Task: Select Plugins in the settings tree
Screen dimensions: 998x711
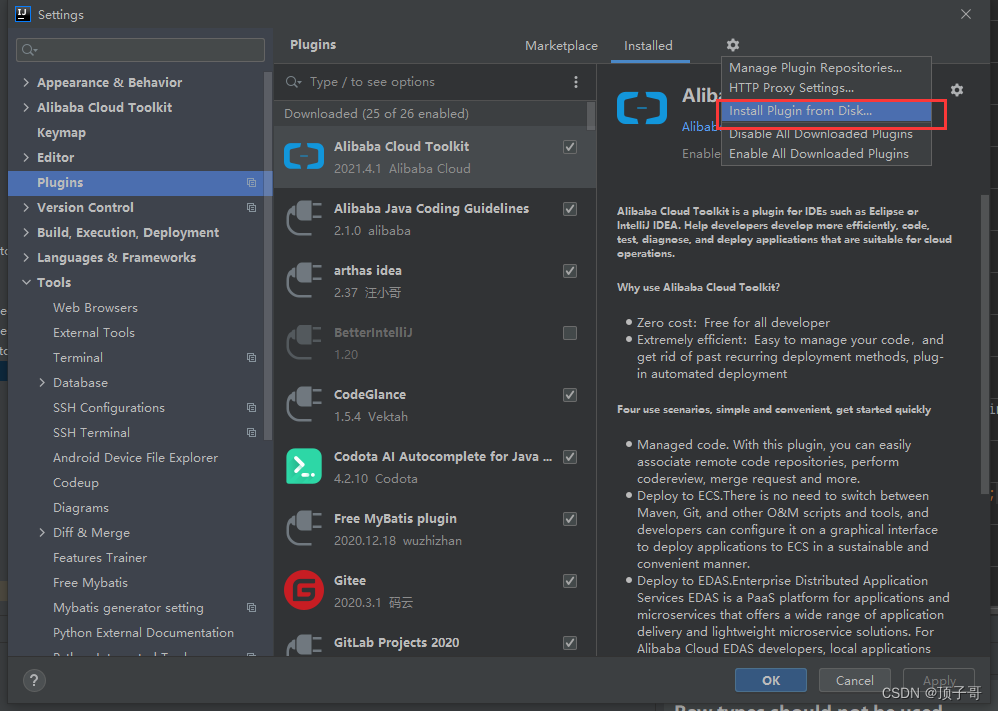Action: tap(140, 183)
